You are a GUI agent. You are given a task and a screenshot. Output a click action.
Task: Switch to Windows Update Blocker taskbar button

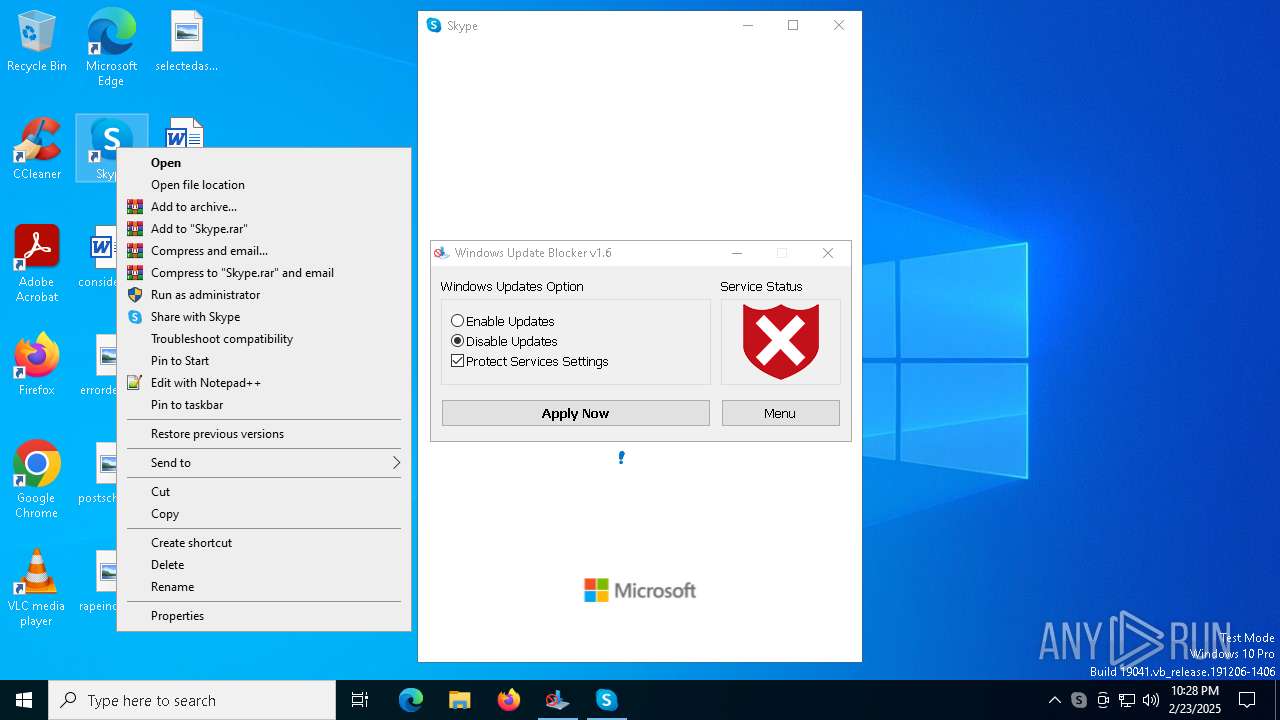[558, 700]
